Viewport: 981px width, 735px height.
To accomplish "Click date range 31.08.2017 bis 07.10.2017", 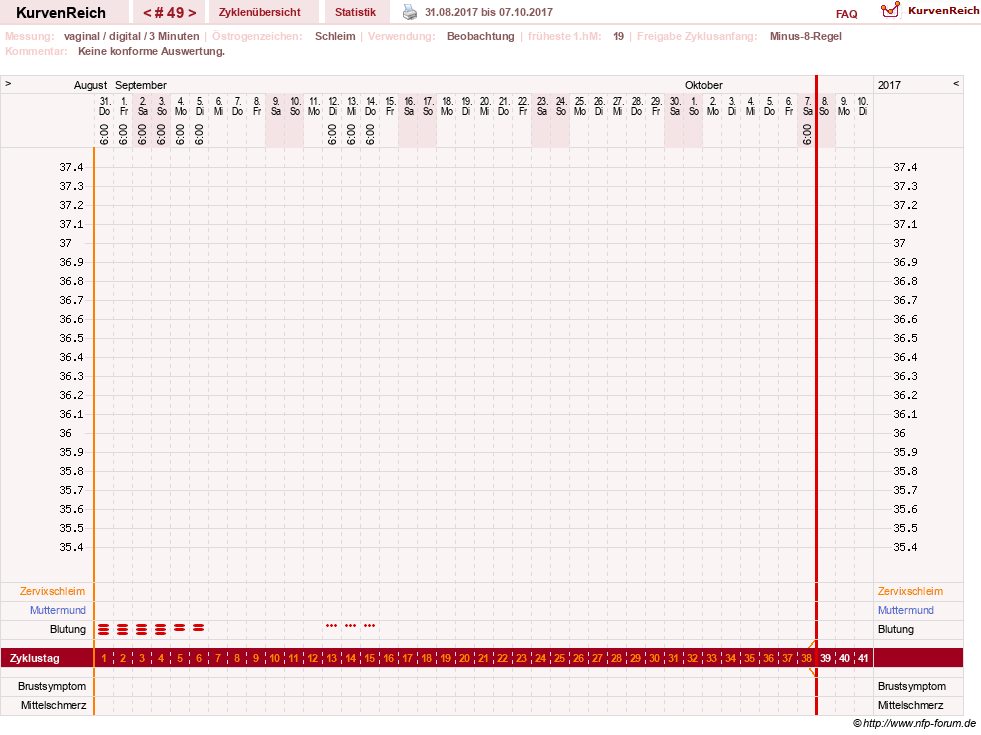I will tap(489, 12).
